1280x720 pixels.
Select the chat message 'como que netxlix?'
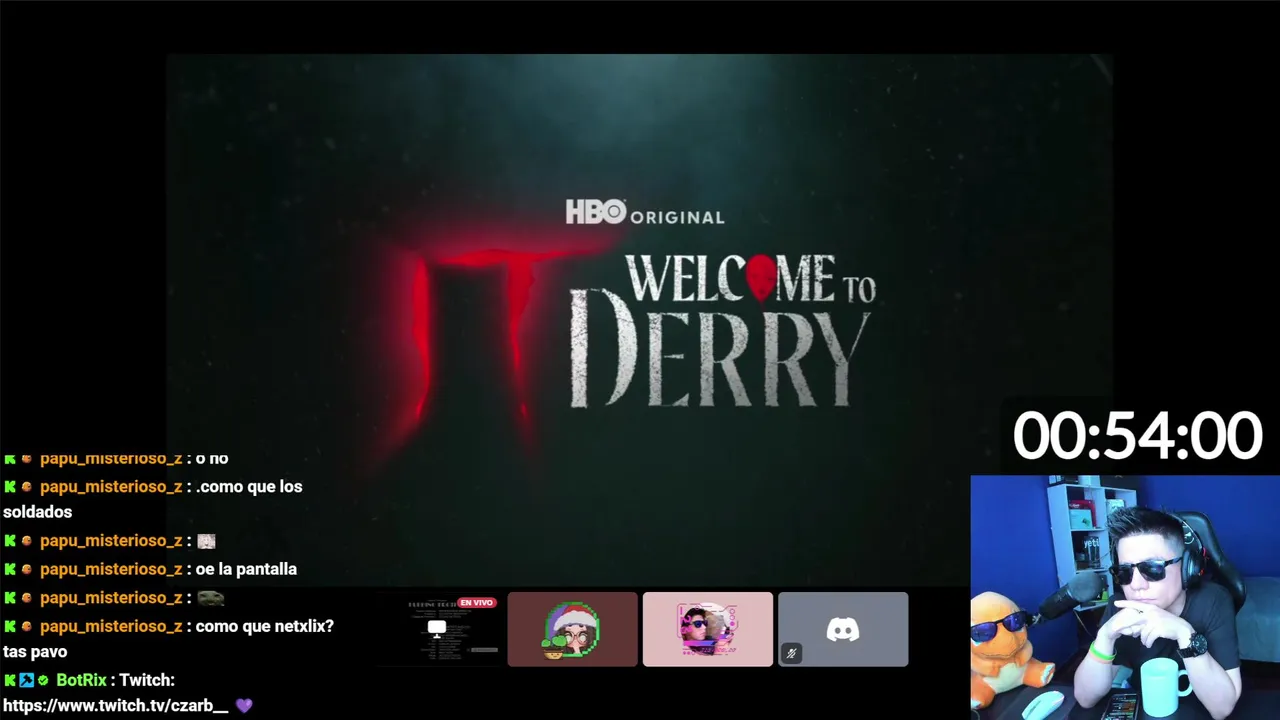(x=265, y=626)
